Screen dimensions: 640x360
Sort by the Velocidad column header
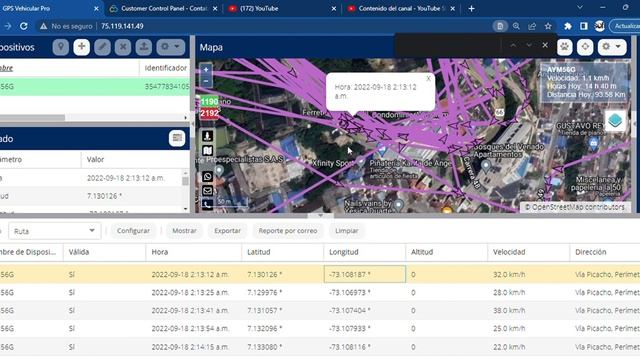coord(529,252)
